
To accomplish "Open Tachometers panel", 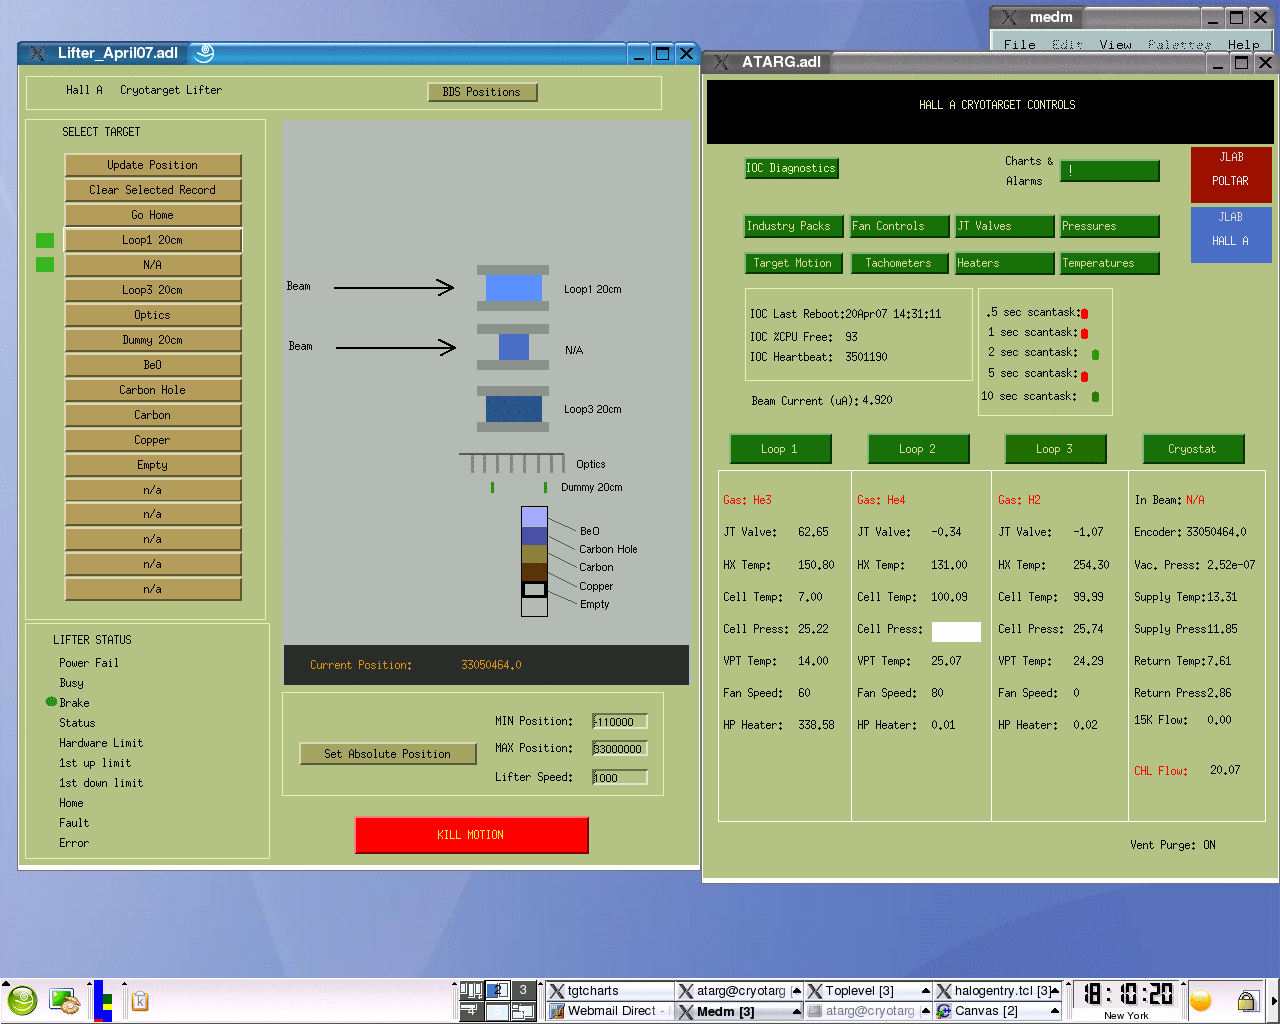I will click(899, 263).
